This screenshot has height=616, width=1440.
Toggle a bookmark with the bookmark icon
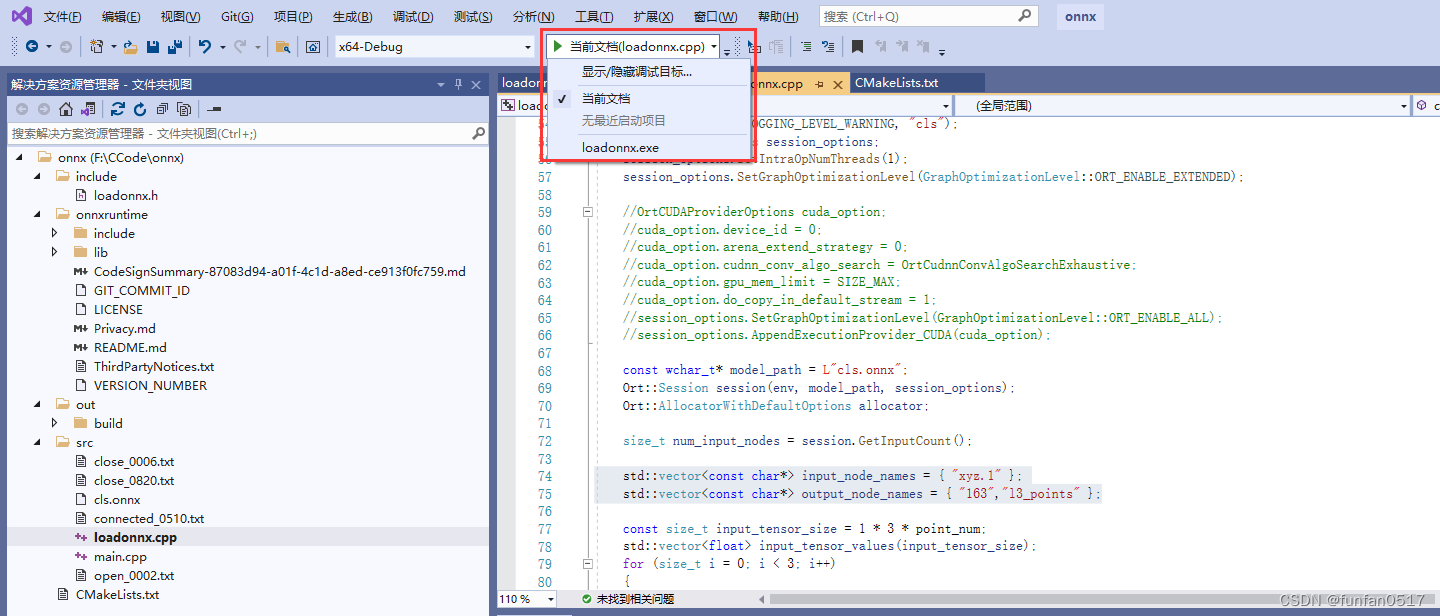(857, 47)
